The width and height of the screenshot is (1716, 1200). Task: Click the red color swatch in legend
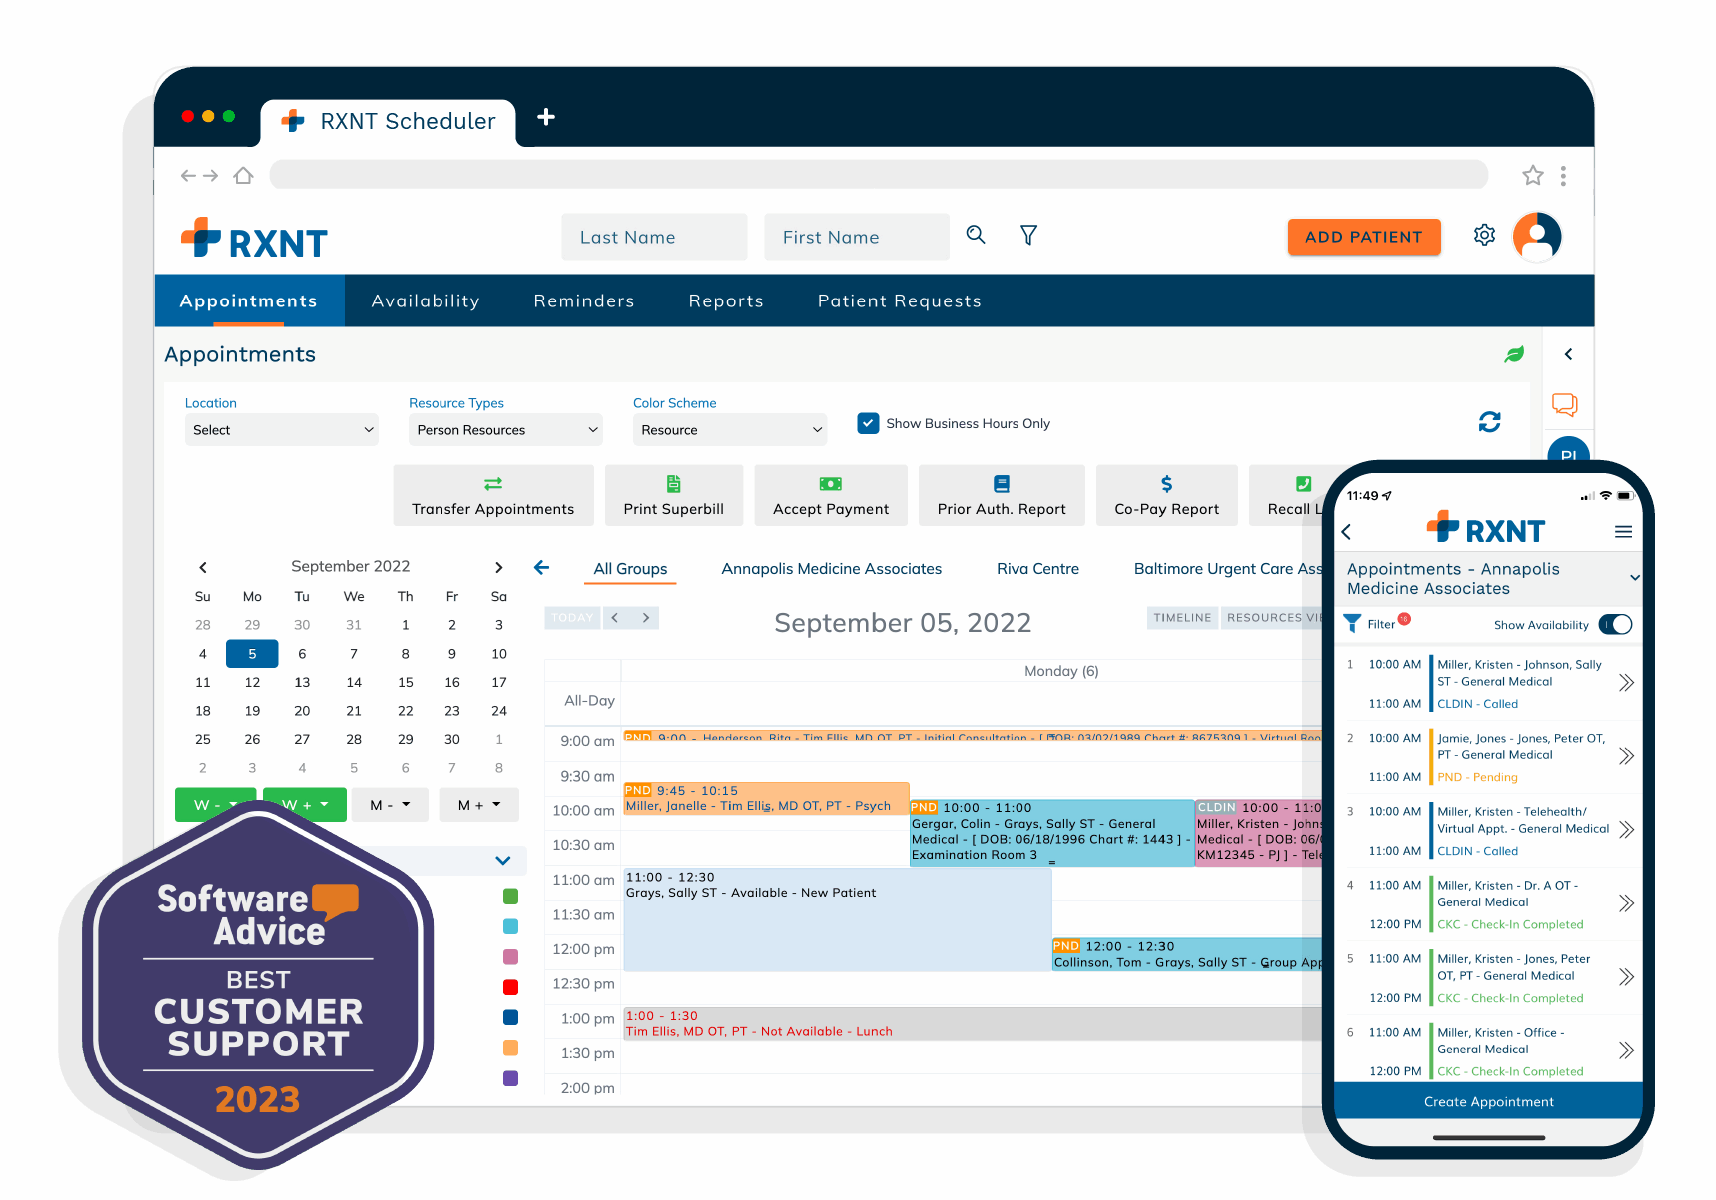[x=510, y=987]
